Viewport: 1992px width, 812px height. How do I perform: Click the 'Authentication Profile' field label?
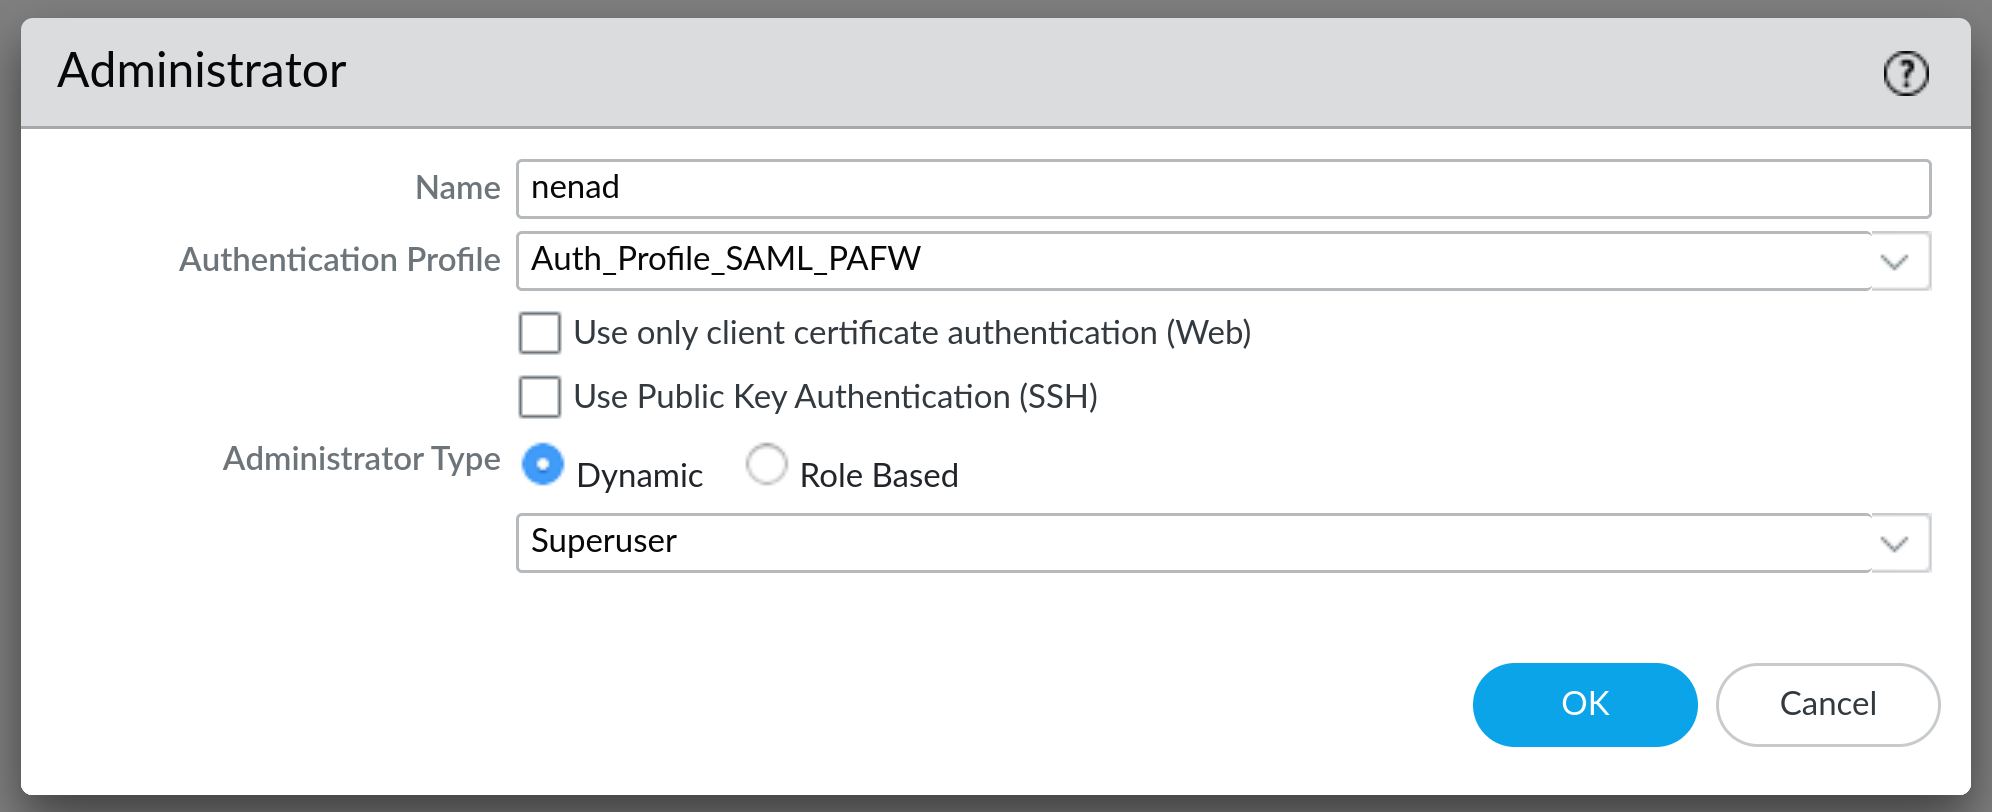[339, 260]
